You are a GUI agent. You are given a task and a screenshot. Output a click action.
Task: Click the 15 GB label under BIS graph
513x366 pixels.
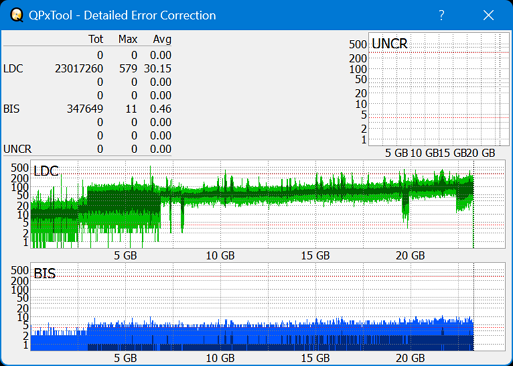coord(315,358)
